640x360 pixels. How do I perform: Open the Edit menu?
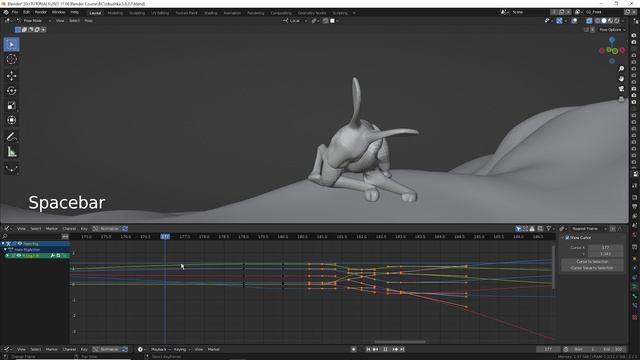(26, 12)
